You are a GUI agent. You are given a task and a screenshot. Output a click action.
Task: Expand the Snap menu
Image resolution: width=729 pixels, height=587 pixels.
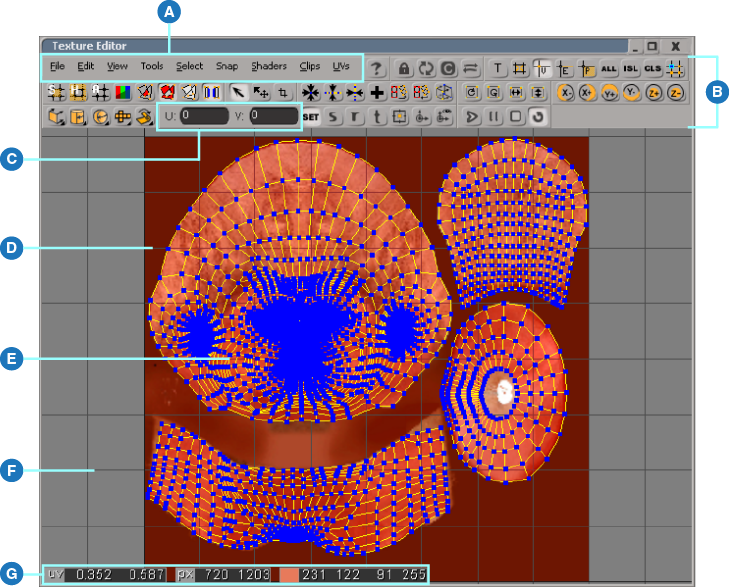click(x=227, y=66)
